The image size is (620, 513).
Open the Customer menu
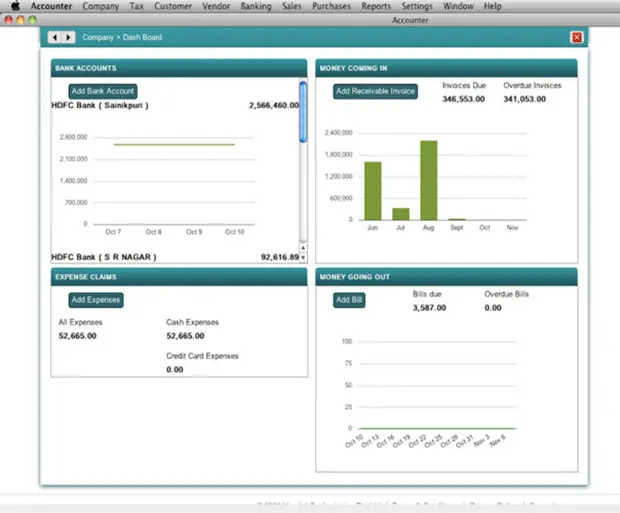[x=173, y=6]
